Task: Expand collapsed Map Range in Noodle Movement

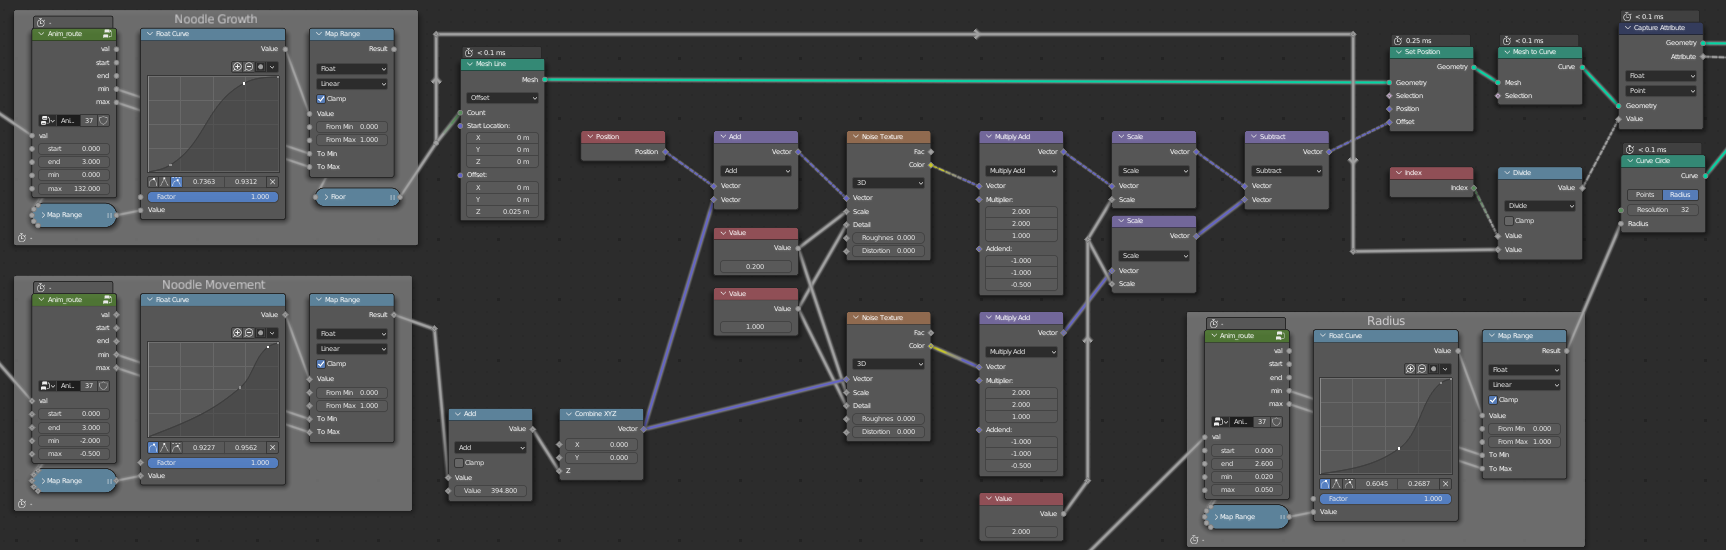Action: (x=41, y=481)
